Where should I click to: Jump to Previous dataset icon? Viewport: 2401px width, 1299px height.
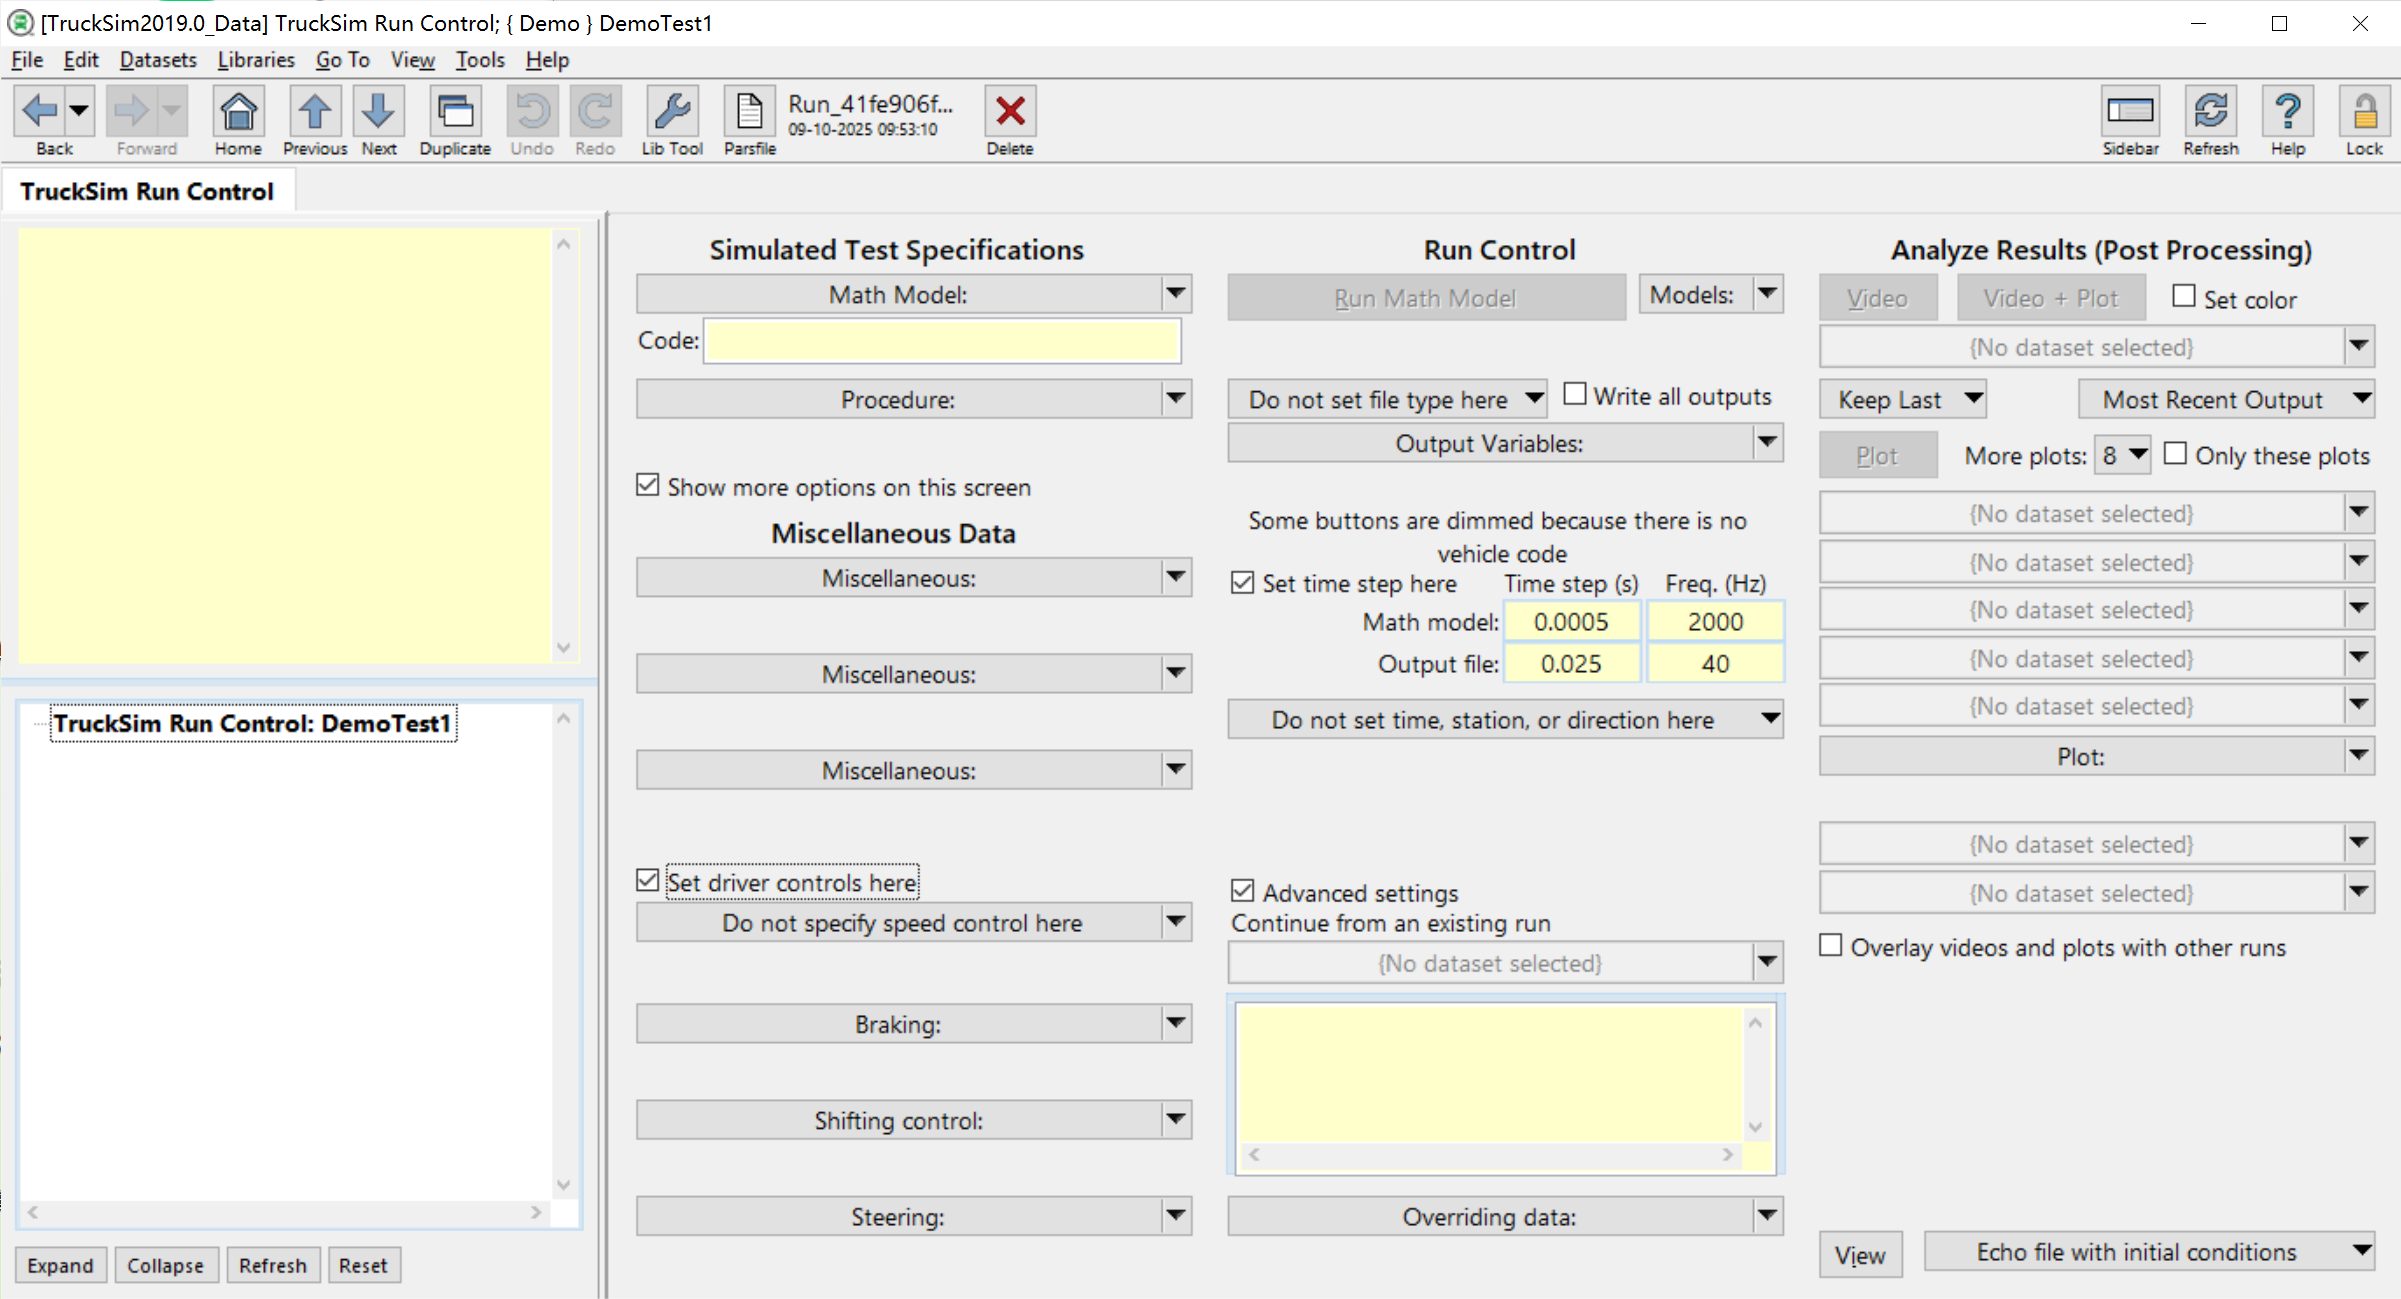coord(315,111)
